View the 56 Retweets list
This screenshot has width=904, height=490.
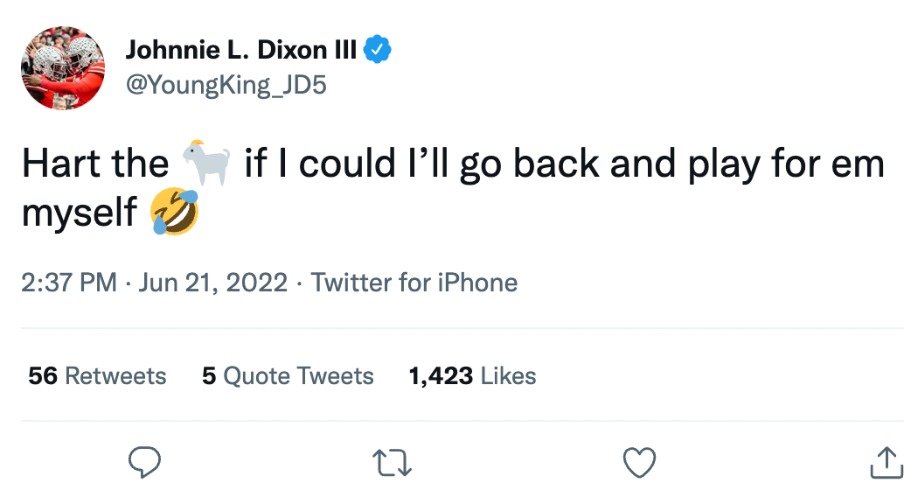(x=97, y=376)
